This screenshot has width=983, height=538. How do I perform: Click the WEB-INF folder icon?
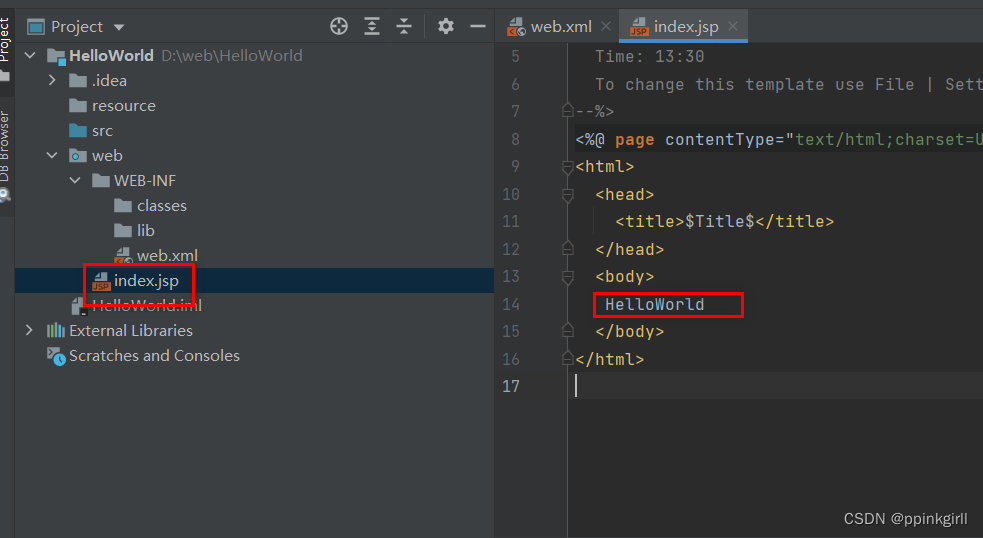100,181
